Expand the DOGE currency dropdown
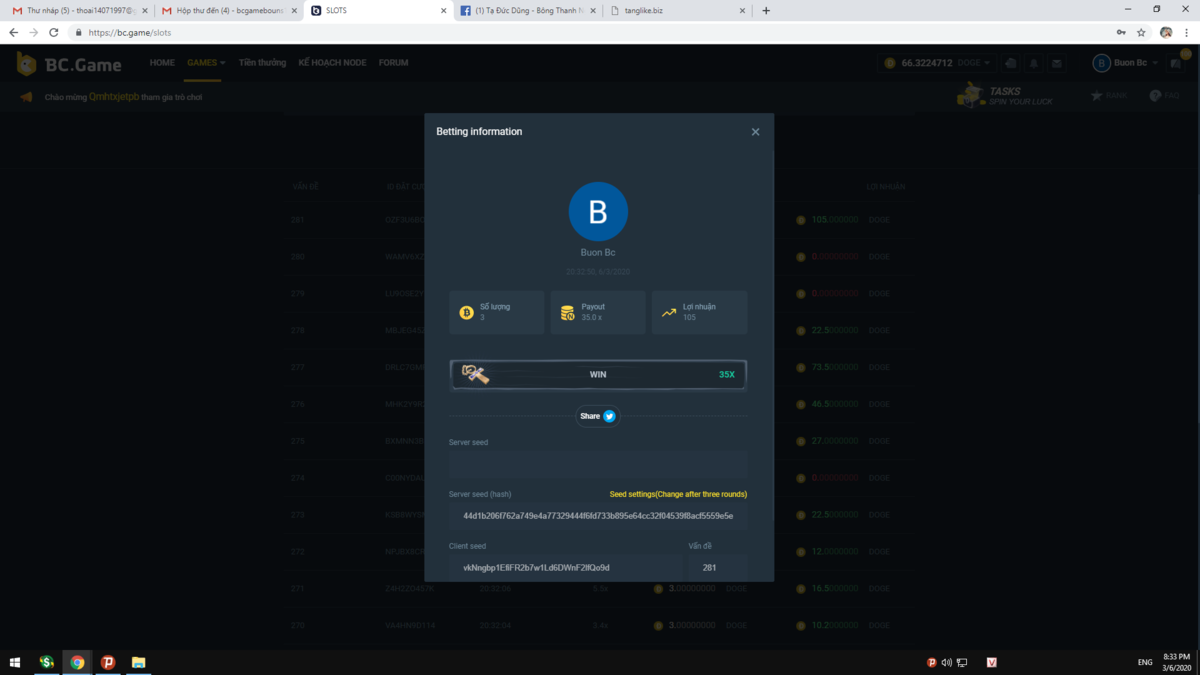This screenshot has width=1200, height=675. pos(973,63)
